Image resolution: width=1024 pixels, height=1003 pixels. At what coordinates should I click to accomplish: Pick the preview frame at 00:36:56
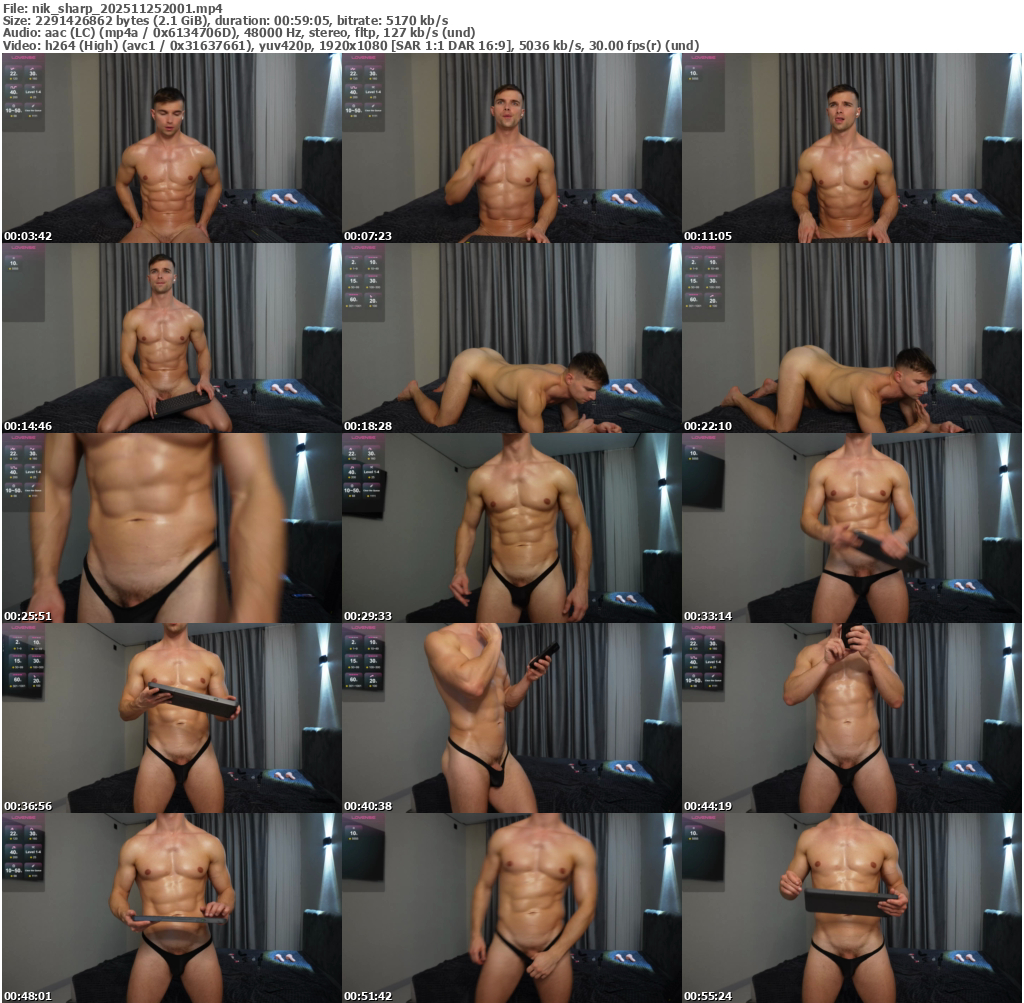click(x=171, y=718)
